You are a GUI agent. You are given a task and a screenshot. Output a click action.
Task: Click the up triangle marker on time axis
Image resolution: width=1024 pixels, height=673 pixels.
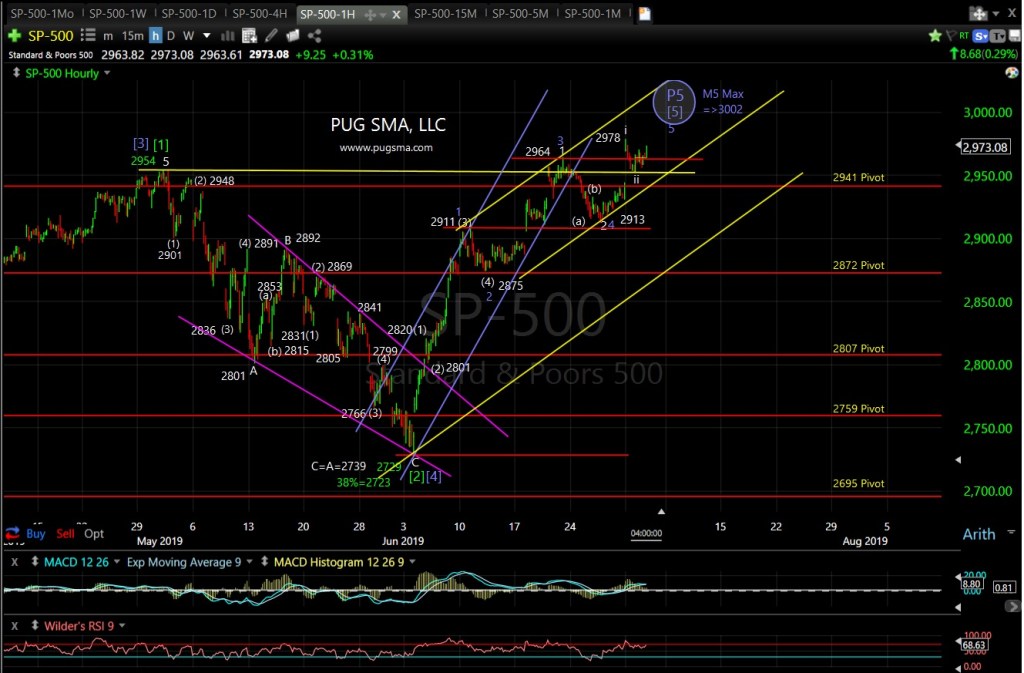pos(661,512)
